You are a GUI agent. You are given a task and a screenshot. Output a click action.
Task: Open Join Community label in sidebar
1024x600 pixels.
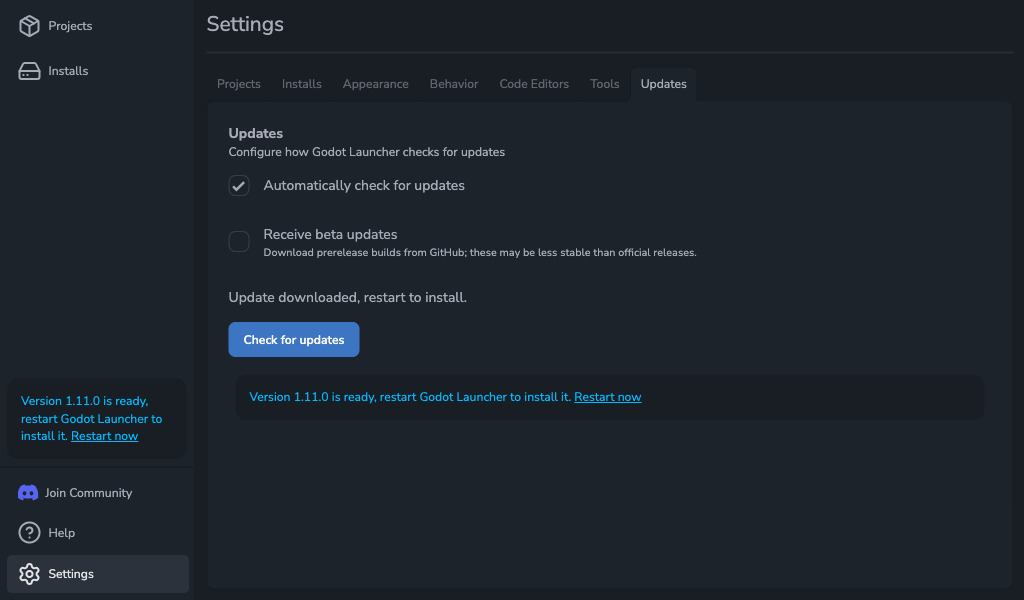tap(88, 493)
